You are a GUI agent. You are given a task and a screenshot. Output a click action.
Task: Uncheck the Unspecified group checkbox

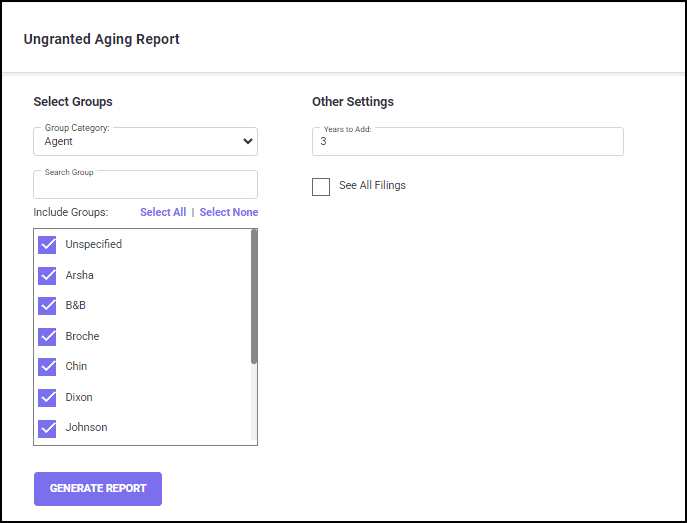tap(47, 245)
